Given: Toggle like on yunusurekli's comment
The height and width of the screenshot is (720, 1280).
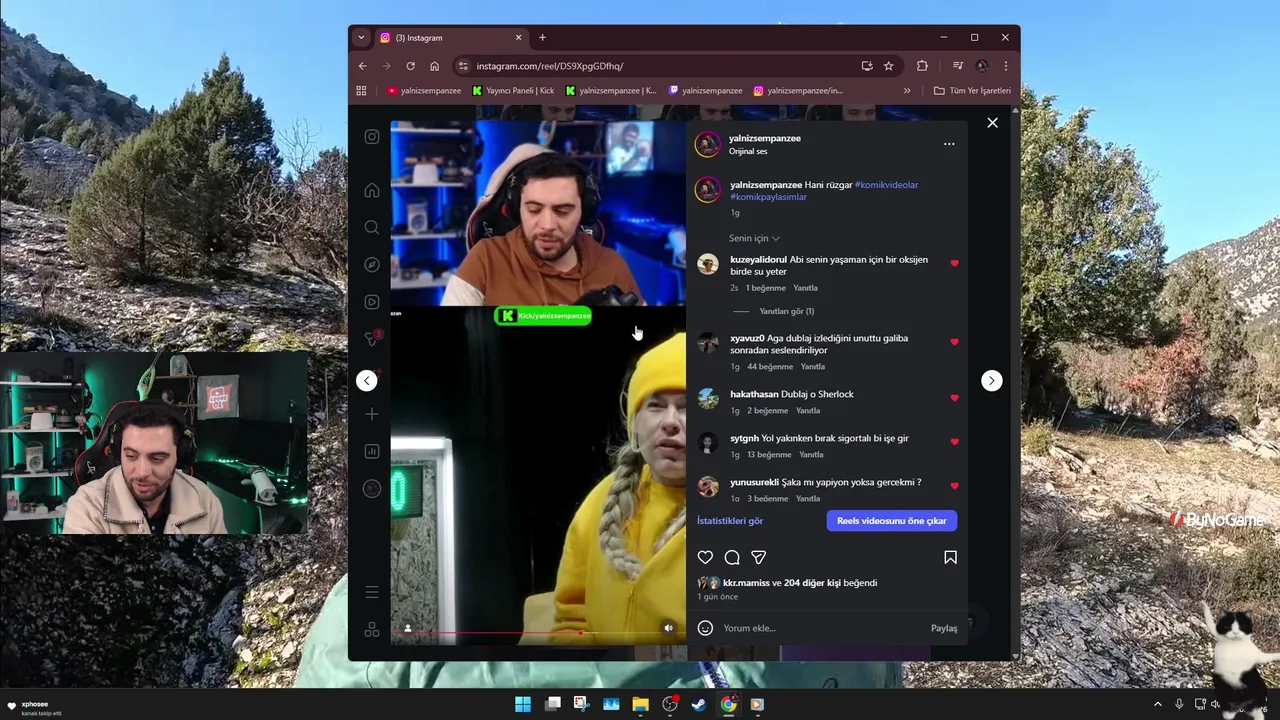Looking at the screenshot, I should coord(954,486).
